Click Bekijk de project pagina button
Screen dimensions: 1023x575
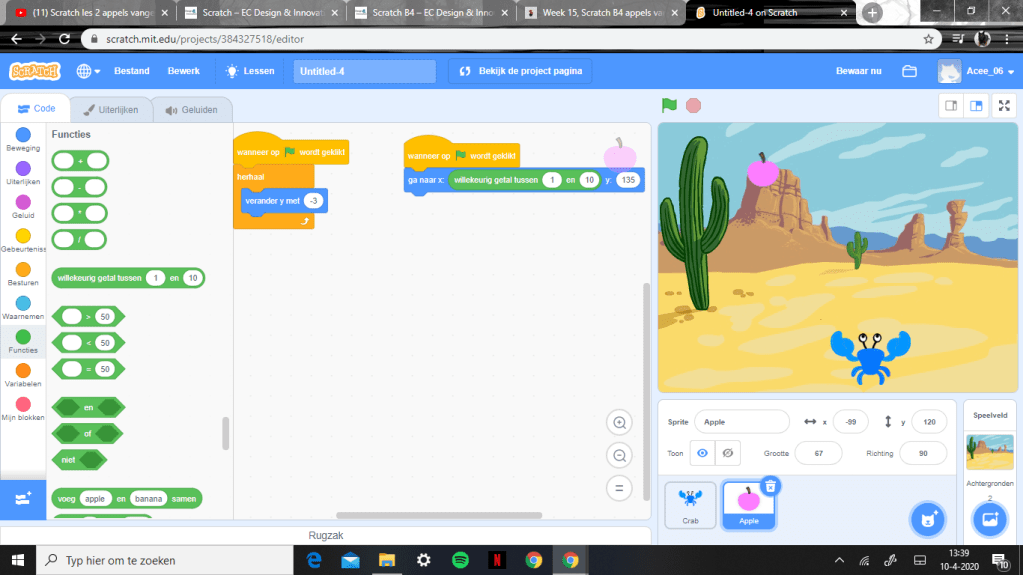click(520, 71)
